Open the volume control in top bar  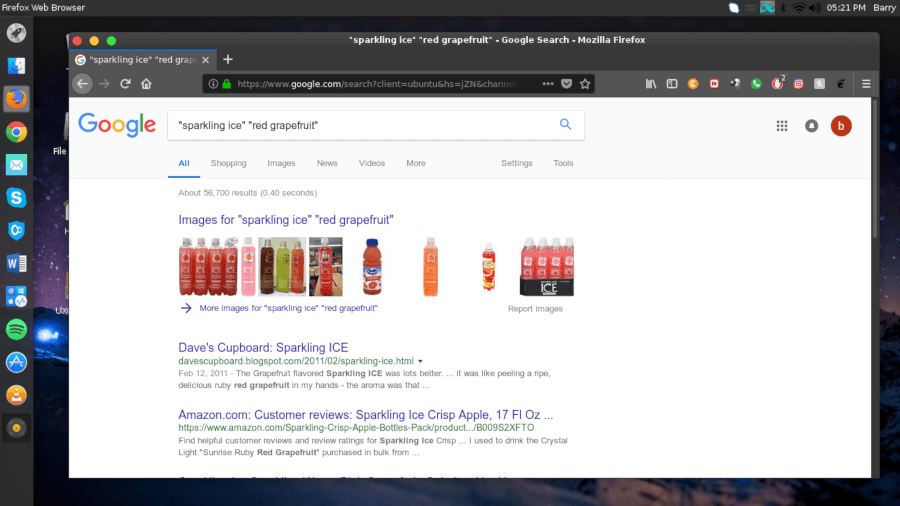(x=814, y=7)
